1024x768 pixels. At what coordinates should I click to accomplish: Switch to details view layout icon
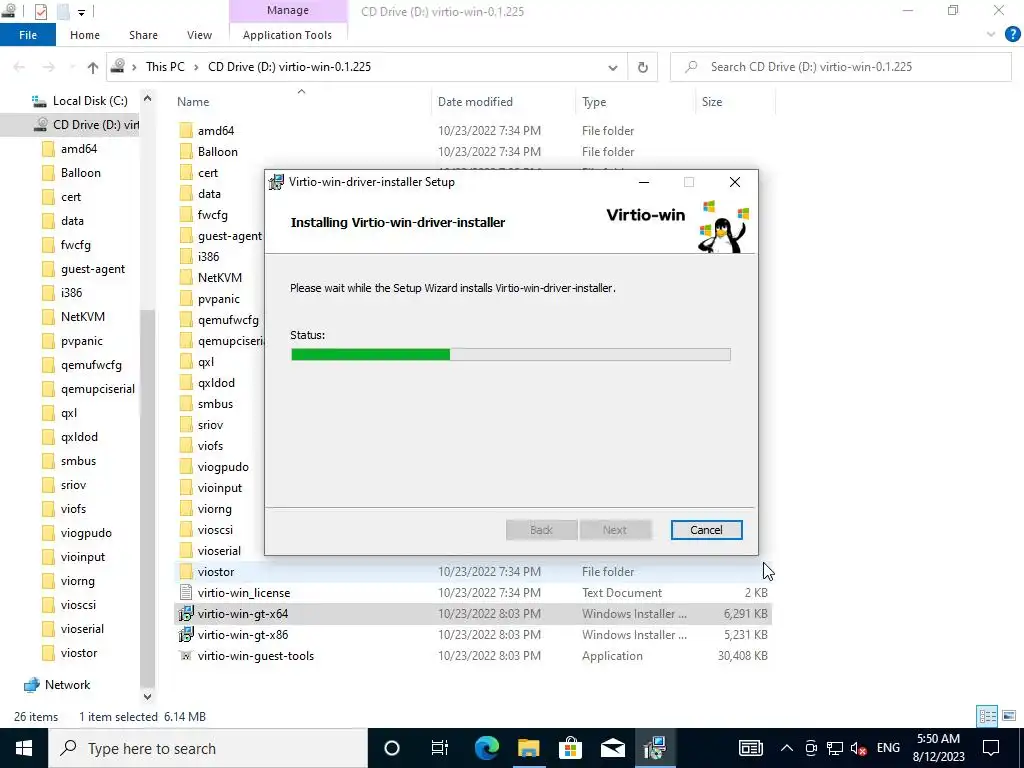click(x=987, y=716)
